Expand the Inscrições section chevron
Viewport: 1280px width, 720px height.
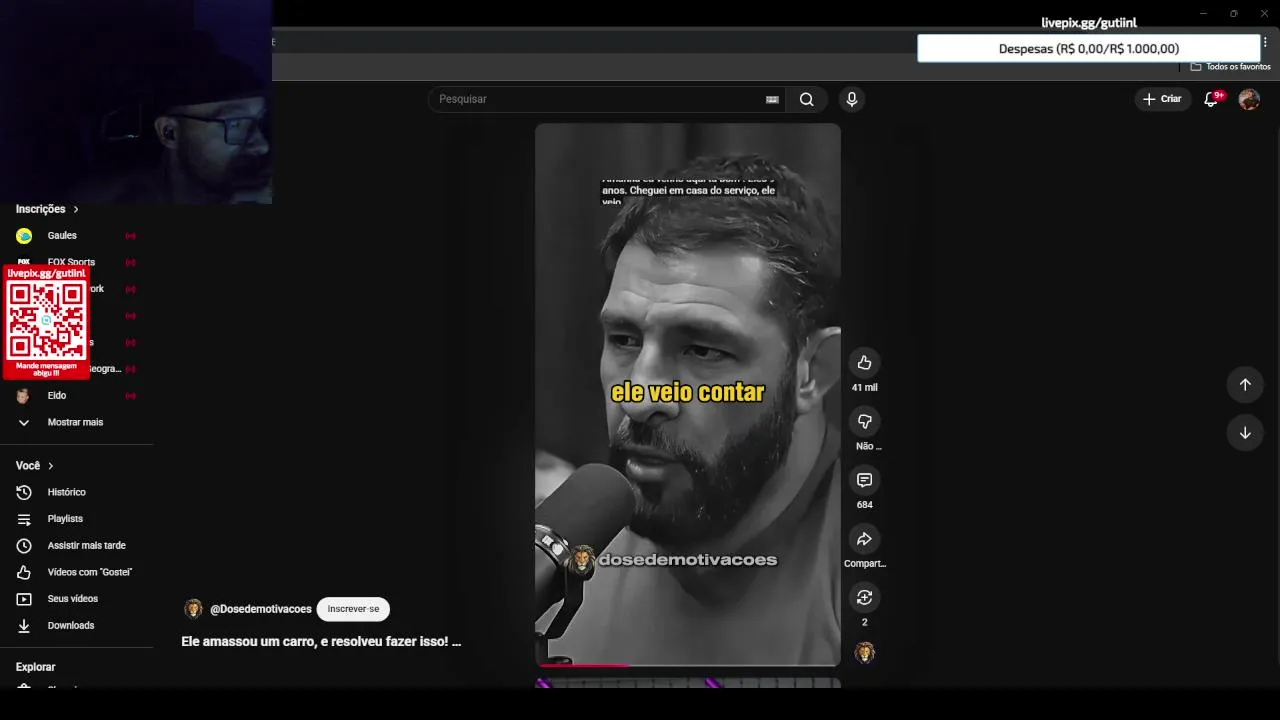pyautogui.click(x=76, y=209)
